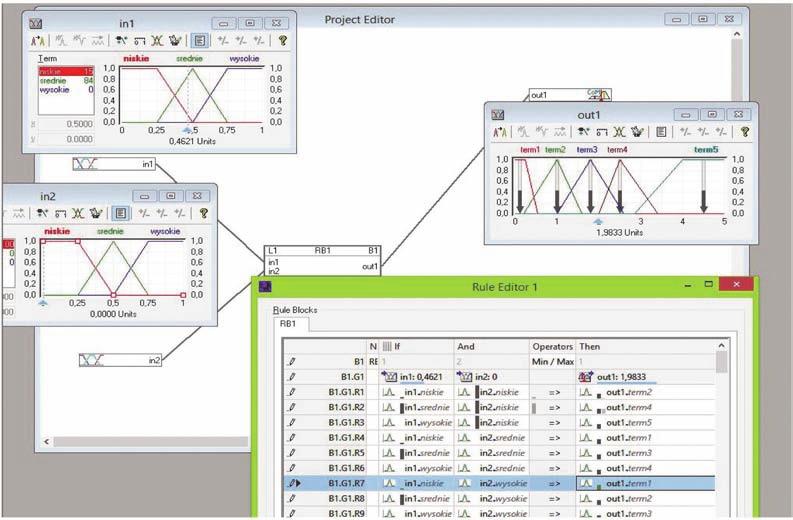Click the Rule Editor 1 title bar icon
Viewport: 793px width, 520px height.
pos(266,287)
